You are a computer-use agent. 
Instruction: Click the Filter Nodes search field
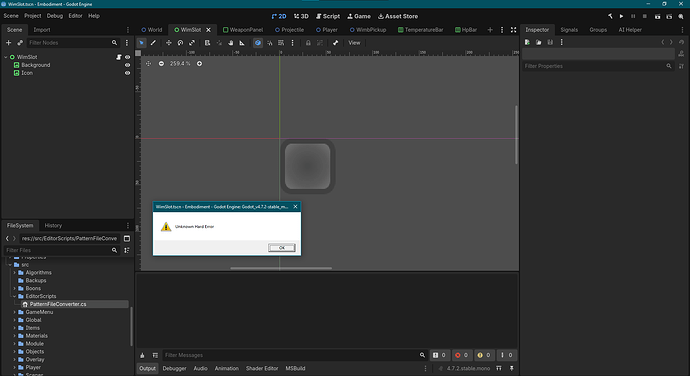(x=73, y=43)
